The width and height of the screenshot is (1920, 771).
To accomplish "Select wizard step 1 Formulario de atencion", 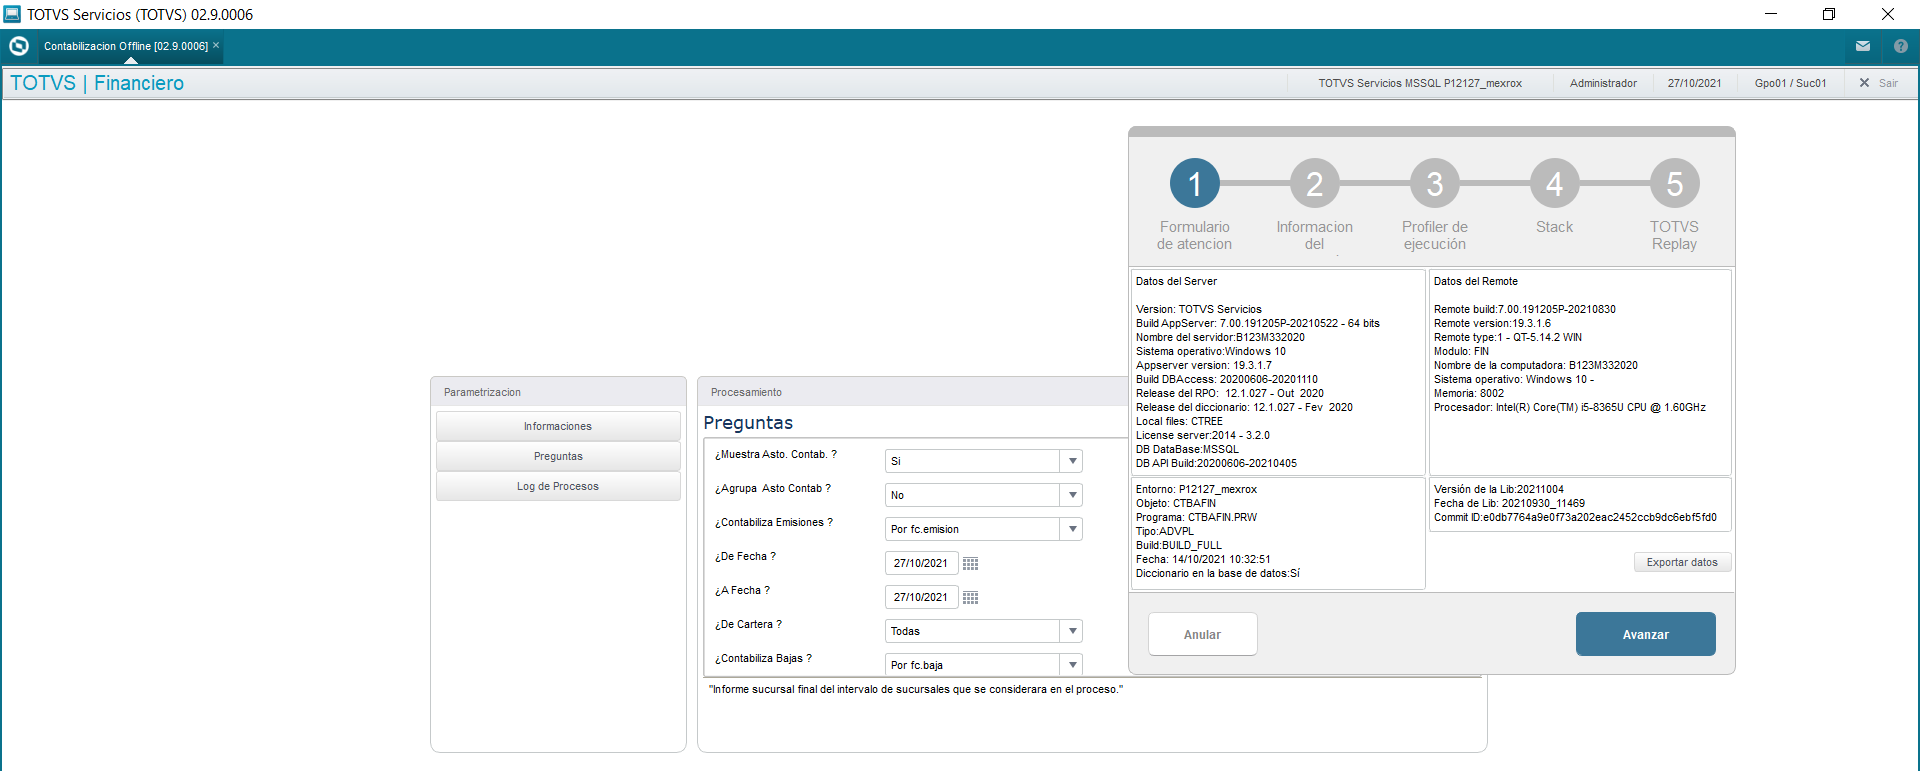I will [1194, 184].
